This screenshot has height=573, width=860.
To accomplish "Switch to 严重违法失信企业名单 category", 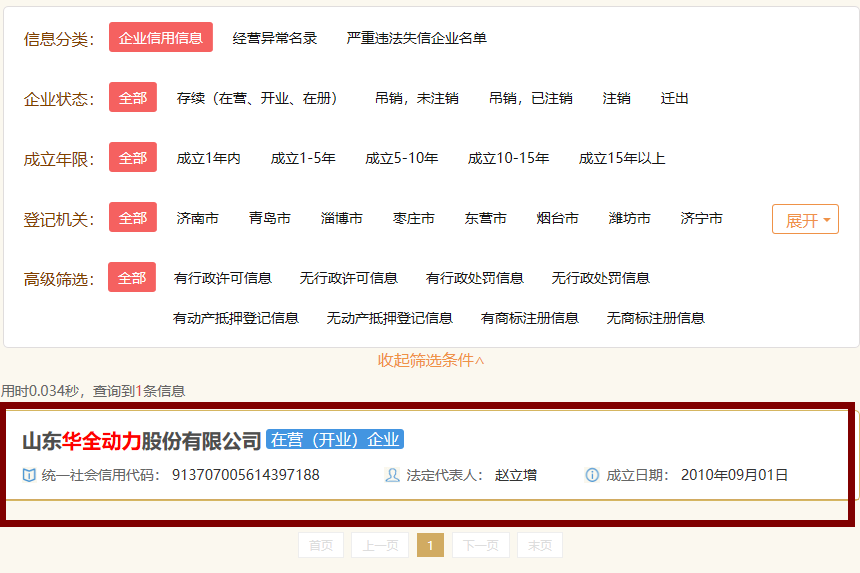I will click(416, 38).
